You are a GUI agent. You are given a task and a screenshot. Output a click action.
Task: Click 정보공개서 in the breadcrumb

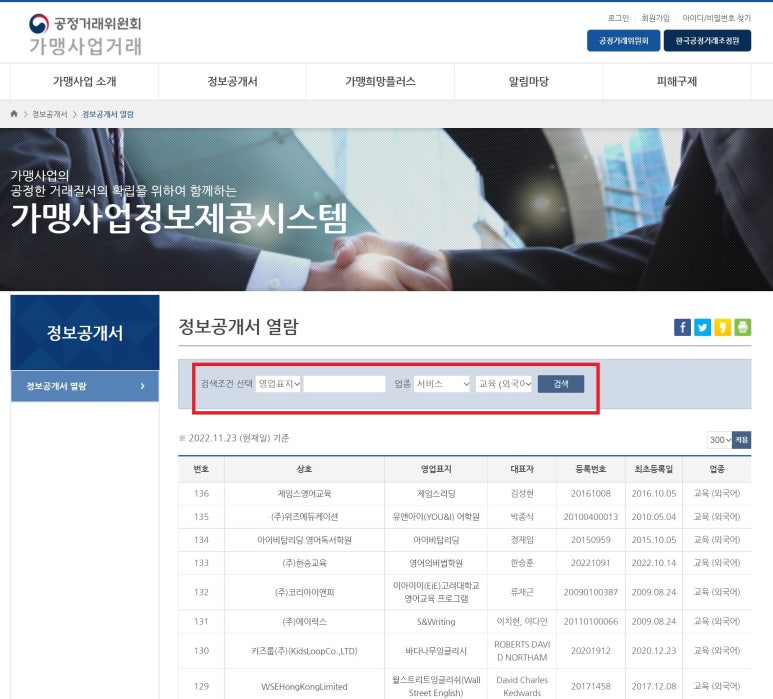click(50, 114)
